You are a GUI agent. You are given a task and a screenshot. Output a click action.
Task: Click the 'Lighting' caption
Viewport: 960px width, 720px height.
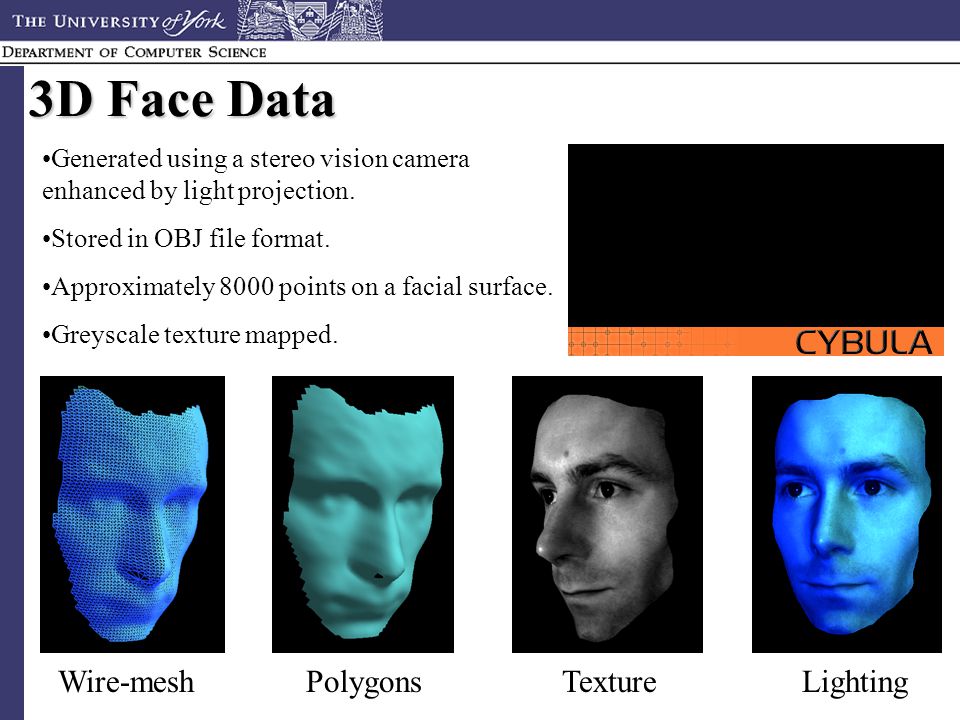[855, 683]
